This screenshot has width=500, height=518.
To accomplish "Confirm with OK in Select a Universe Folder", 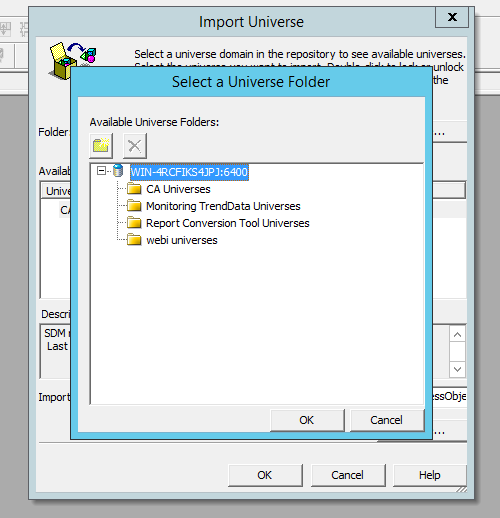I will click(x=307, y=420).
